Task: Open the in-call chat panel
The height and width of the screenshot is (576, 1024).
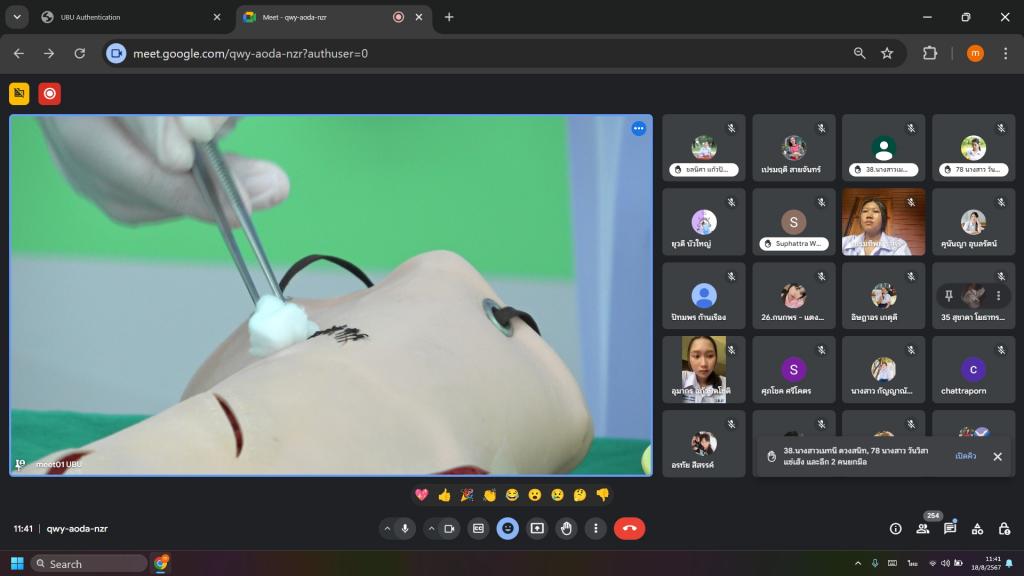Action: coord(950,529)
